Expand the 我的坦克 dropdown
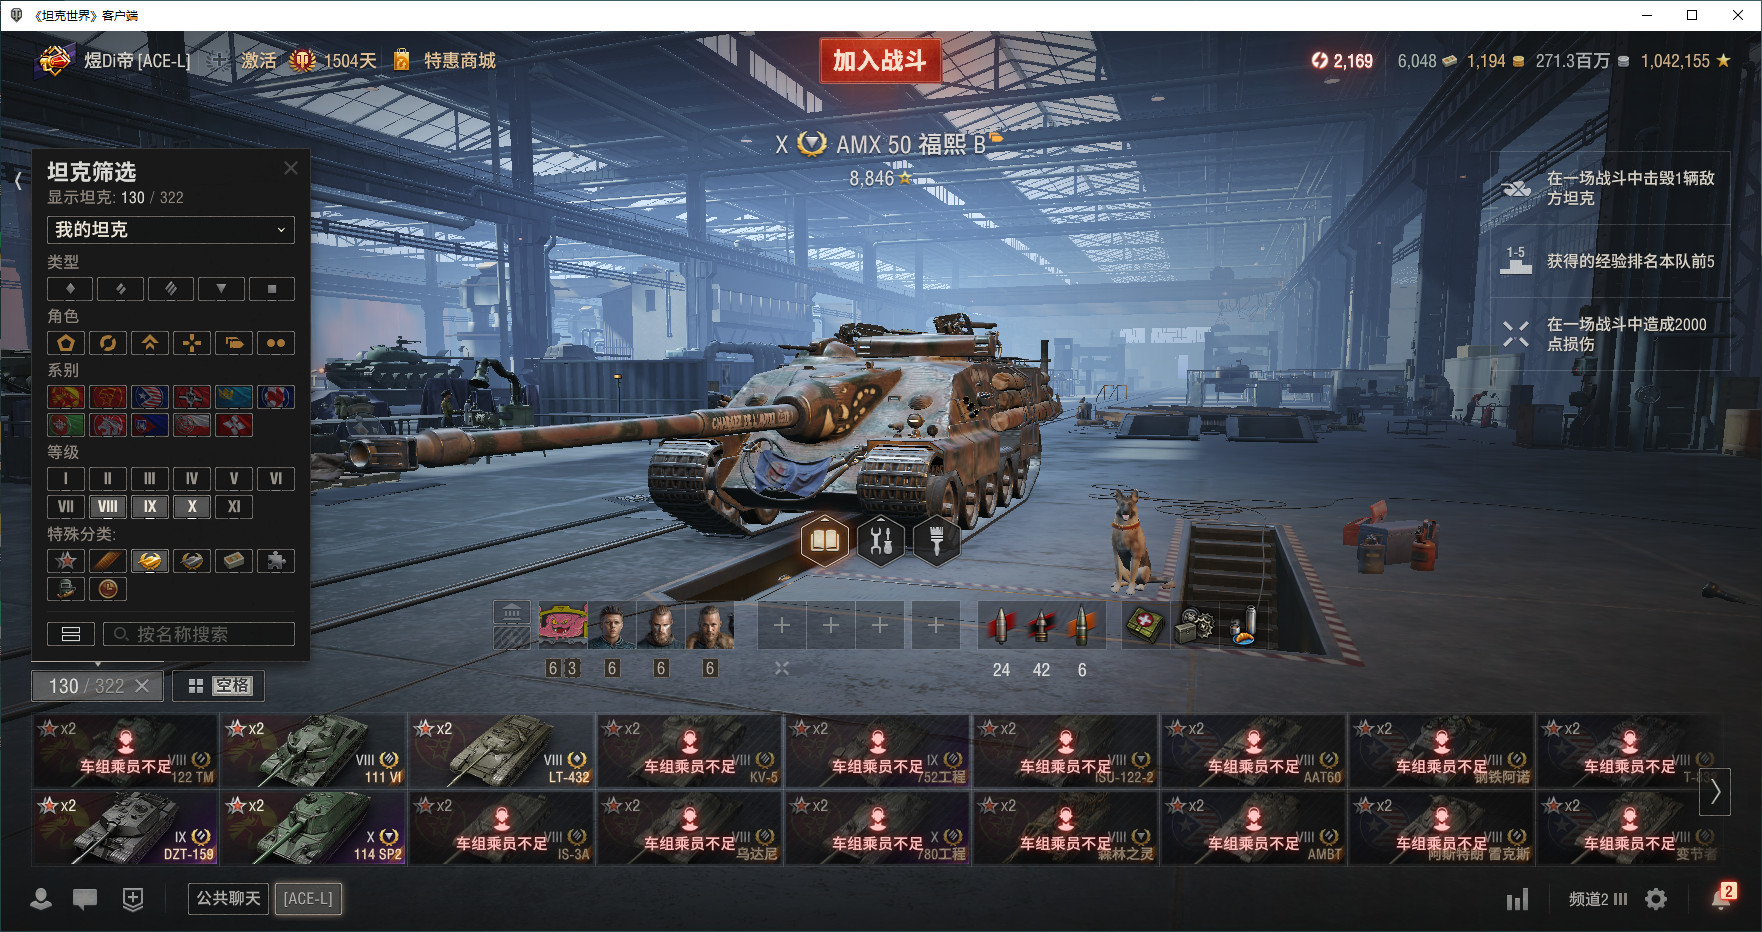 (x=171, y=229)
